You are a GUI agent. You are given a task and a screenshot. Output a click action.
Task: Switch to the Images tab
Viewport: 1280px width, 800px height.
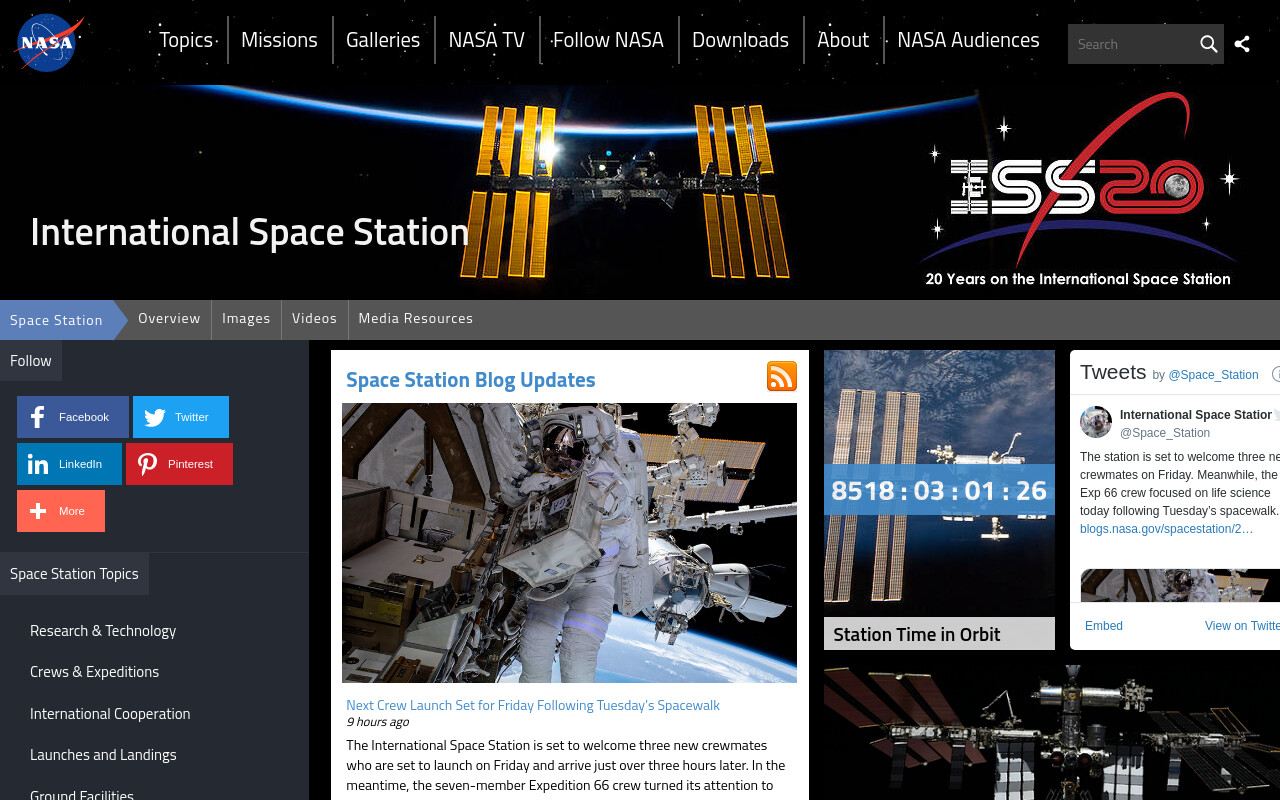pyautogui.click(x=246, y=318)
